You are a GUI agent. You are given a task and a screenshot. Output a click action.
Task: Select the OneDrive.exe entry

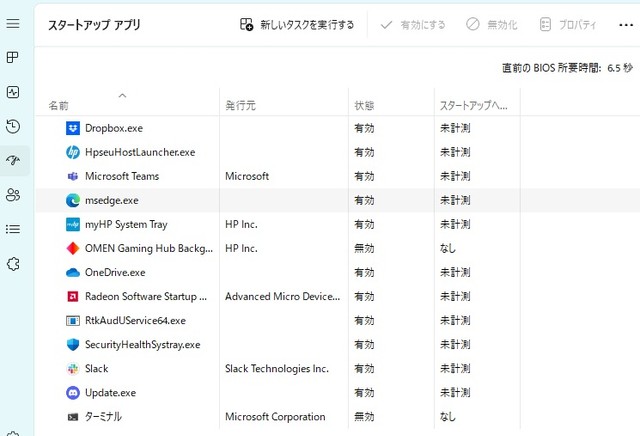(x=115, y=272)
